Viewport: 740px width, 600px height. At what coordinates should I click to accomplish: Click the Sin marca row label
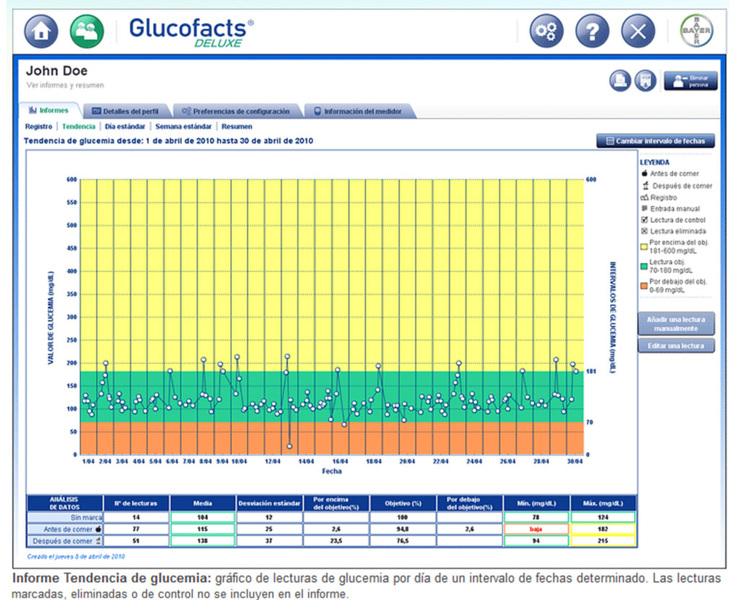(65, 517)
